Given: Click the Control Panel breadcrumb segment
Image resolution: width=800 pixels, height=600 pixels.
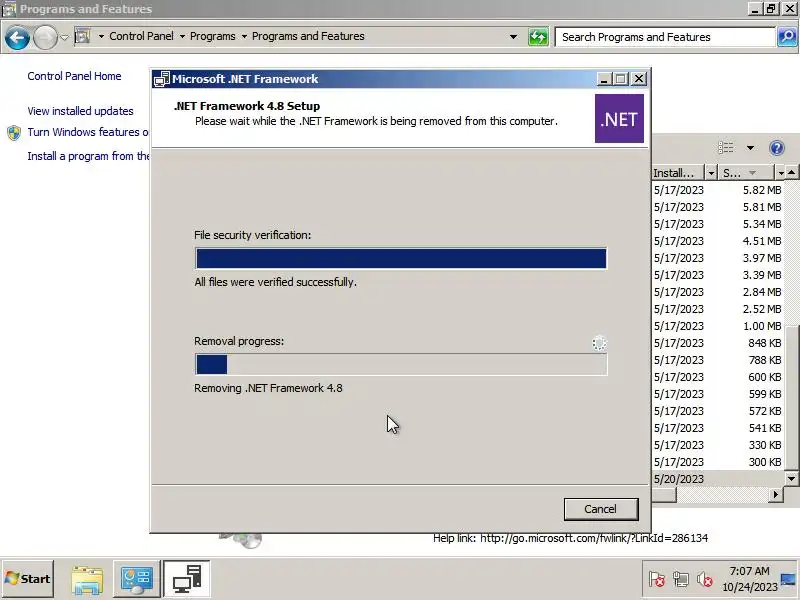Looking at the screenshot, I should [x=141, y=36].
